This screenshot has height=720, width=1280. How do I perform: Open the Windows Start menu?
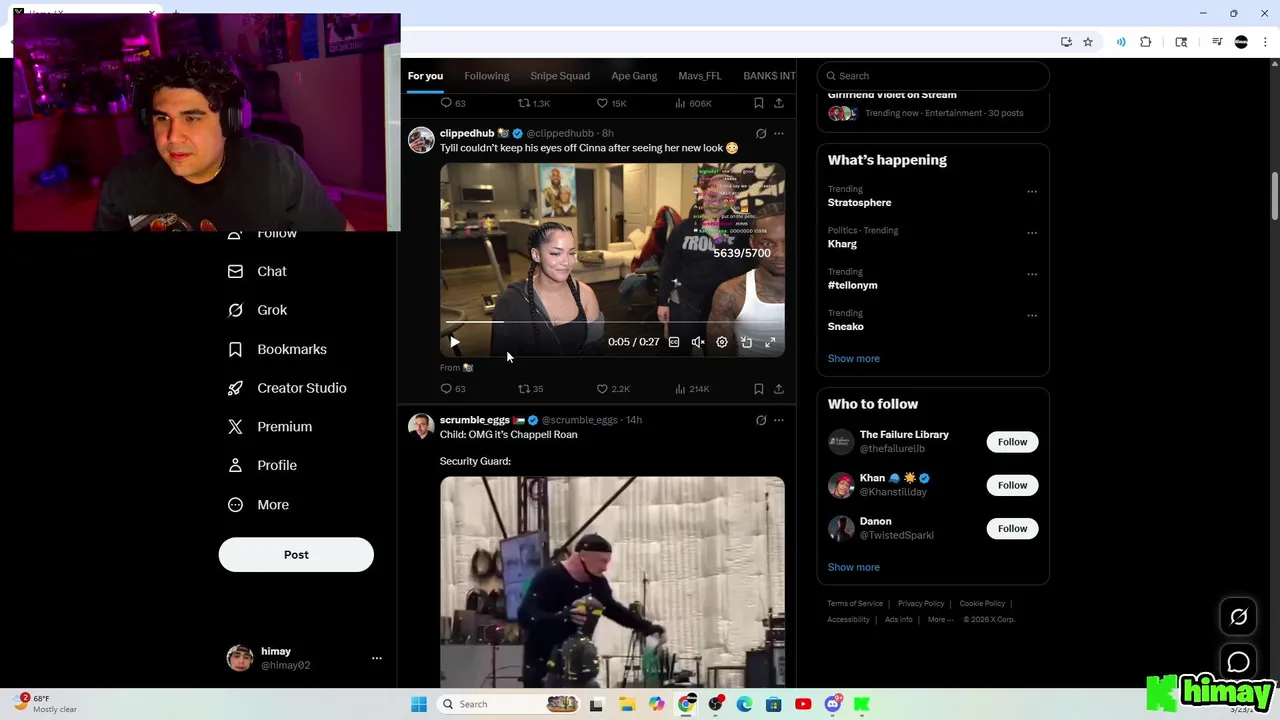tap(419, 704)
